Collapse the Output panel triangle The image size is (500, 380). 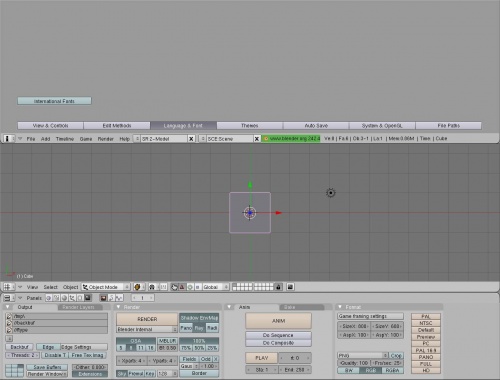pyautogui.click(x=8, y=307)
